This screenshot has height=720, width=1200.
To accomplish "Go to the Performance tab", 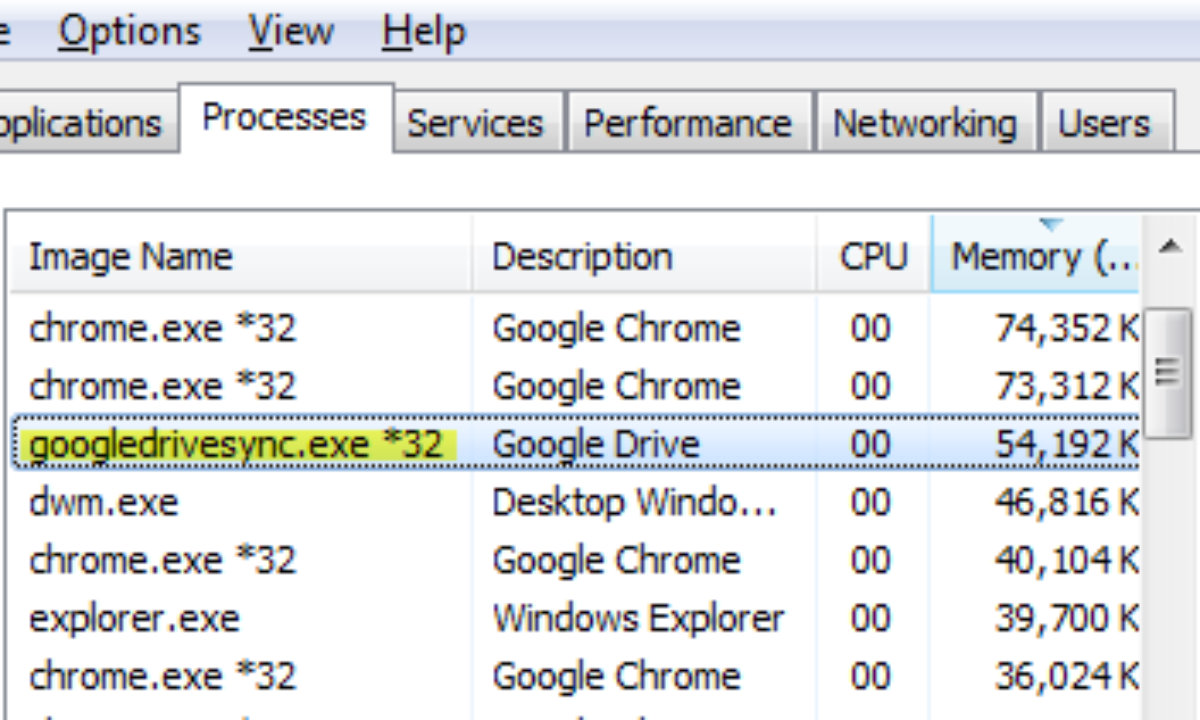I will [x=688, y=124].
